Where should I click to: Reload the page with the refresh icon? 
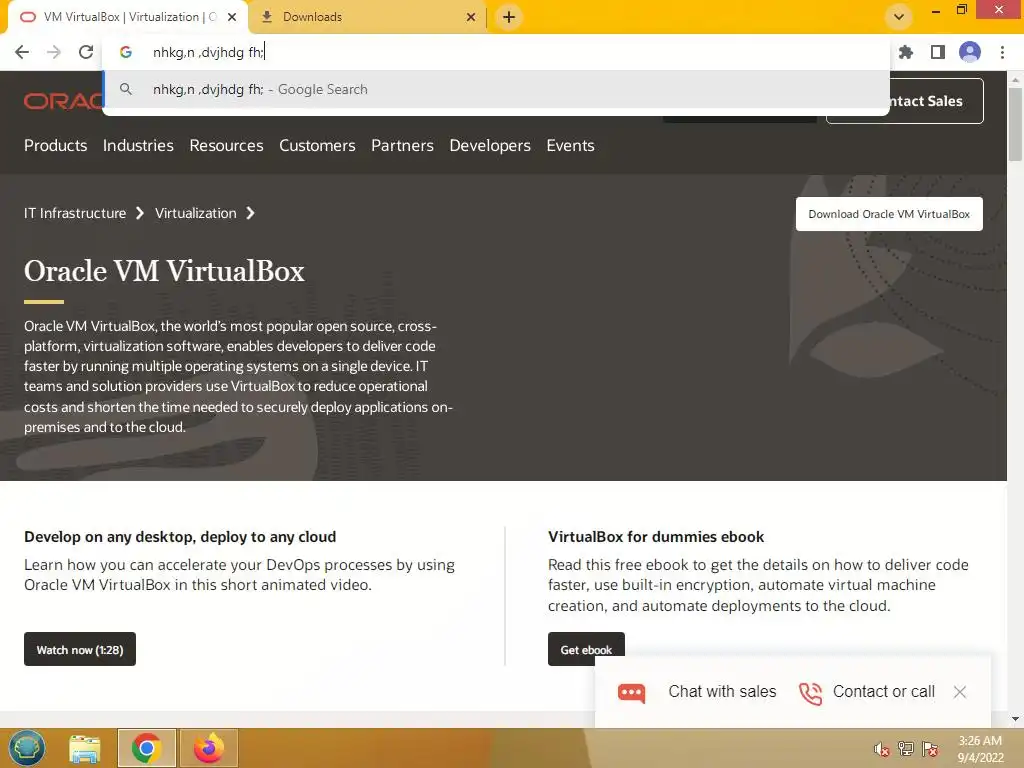tap(86, 52)
